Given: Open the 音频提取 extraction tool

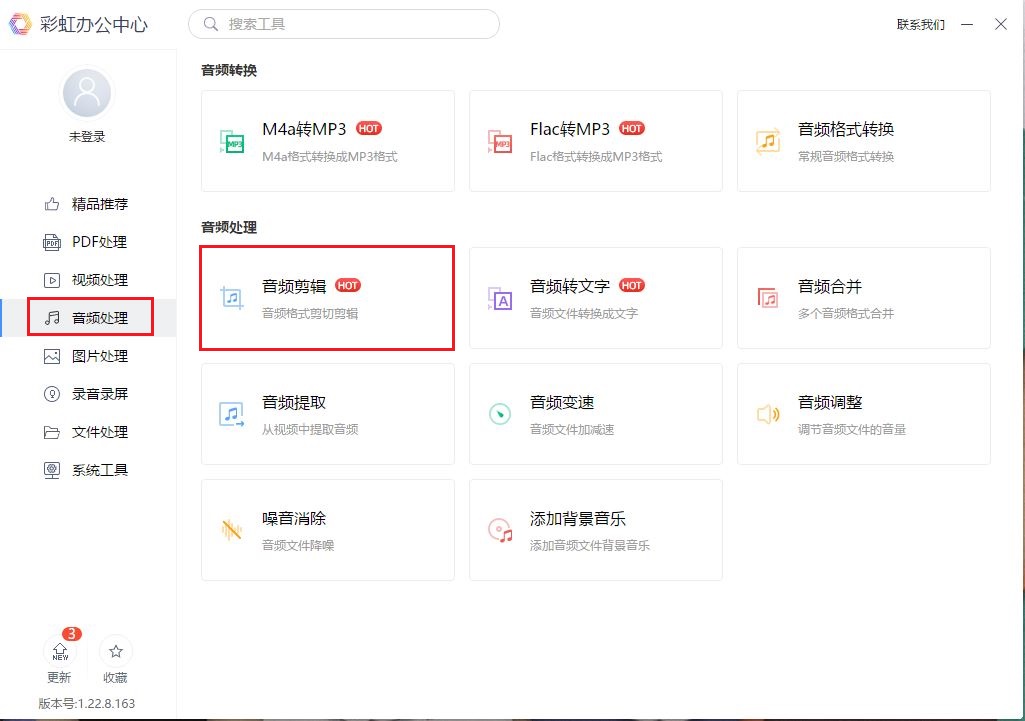Looking at the screenshot, I should pyautogui.click(x=327, y=413).
